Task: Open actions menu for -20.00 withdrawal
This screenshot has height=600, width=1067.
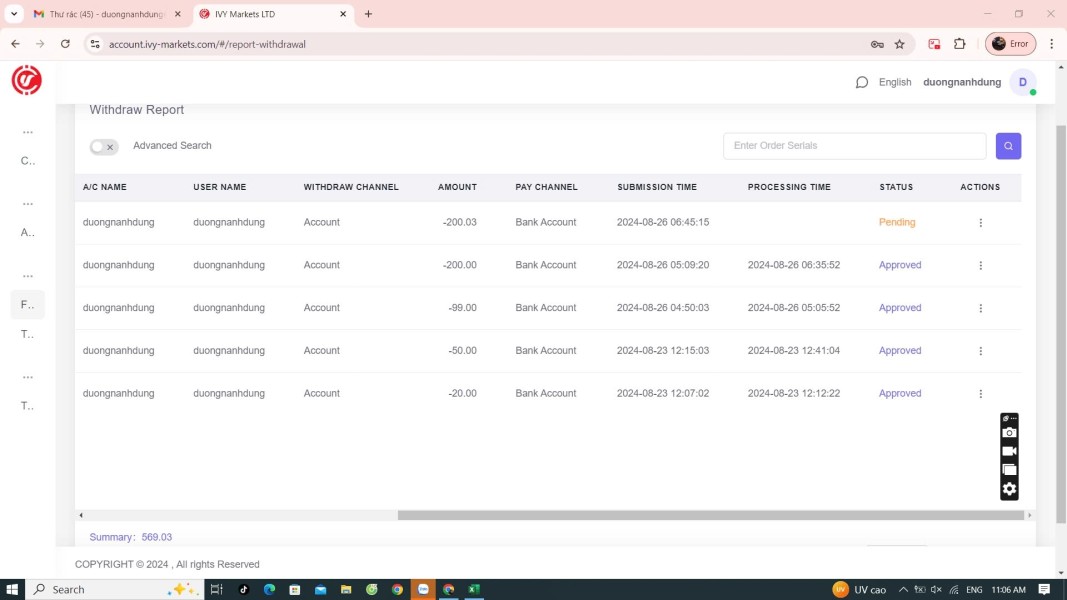Action: click(x=980, y=394)
